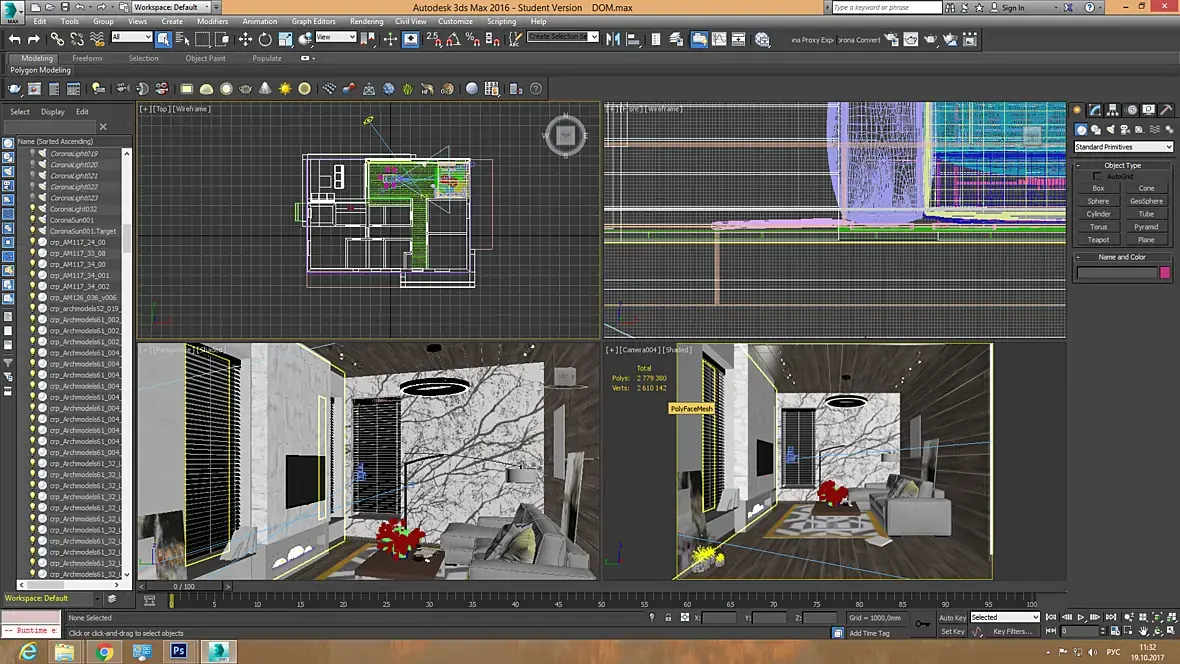Click the Cylinder object type button
1180x664 pixels.
coord(1098,214)
